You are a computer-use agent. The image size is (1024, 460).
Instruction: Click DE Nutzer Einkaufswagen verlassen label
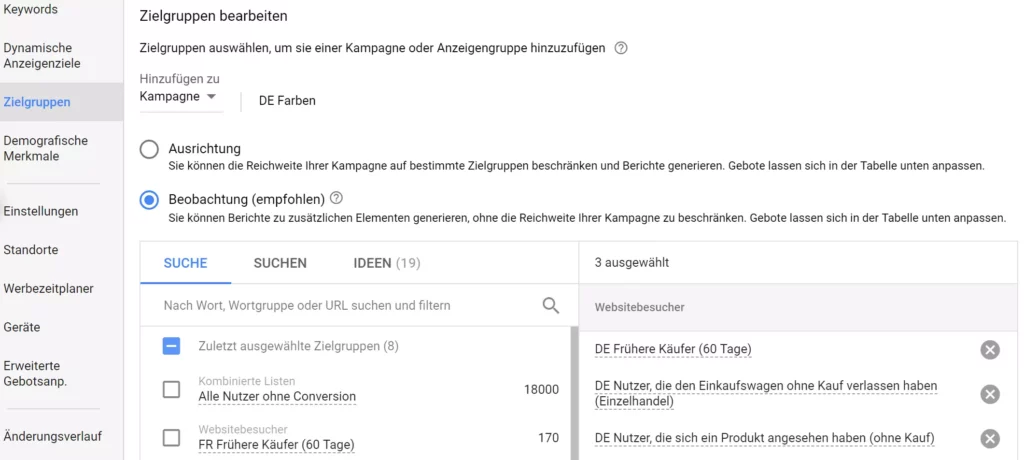[765, 394]
